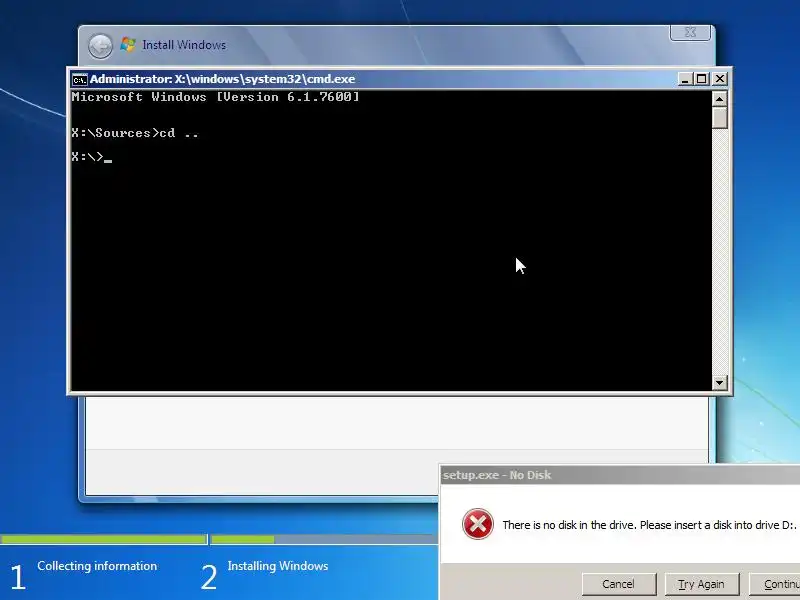Click the 'Install Windows' title text

click(184, 45)
